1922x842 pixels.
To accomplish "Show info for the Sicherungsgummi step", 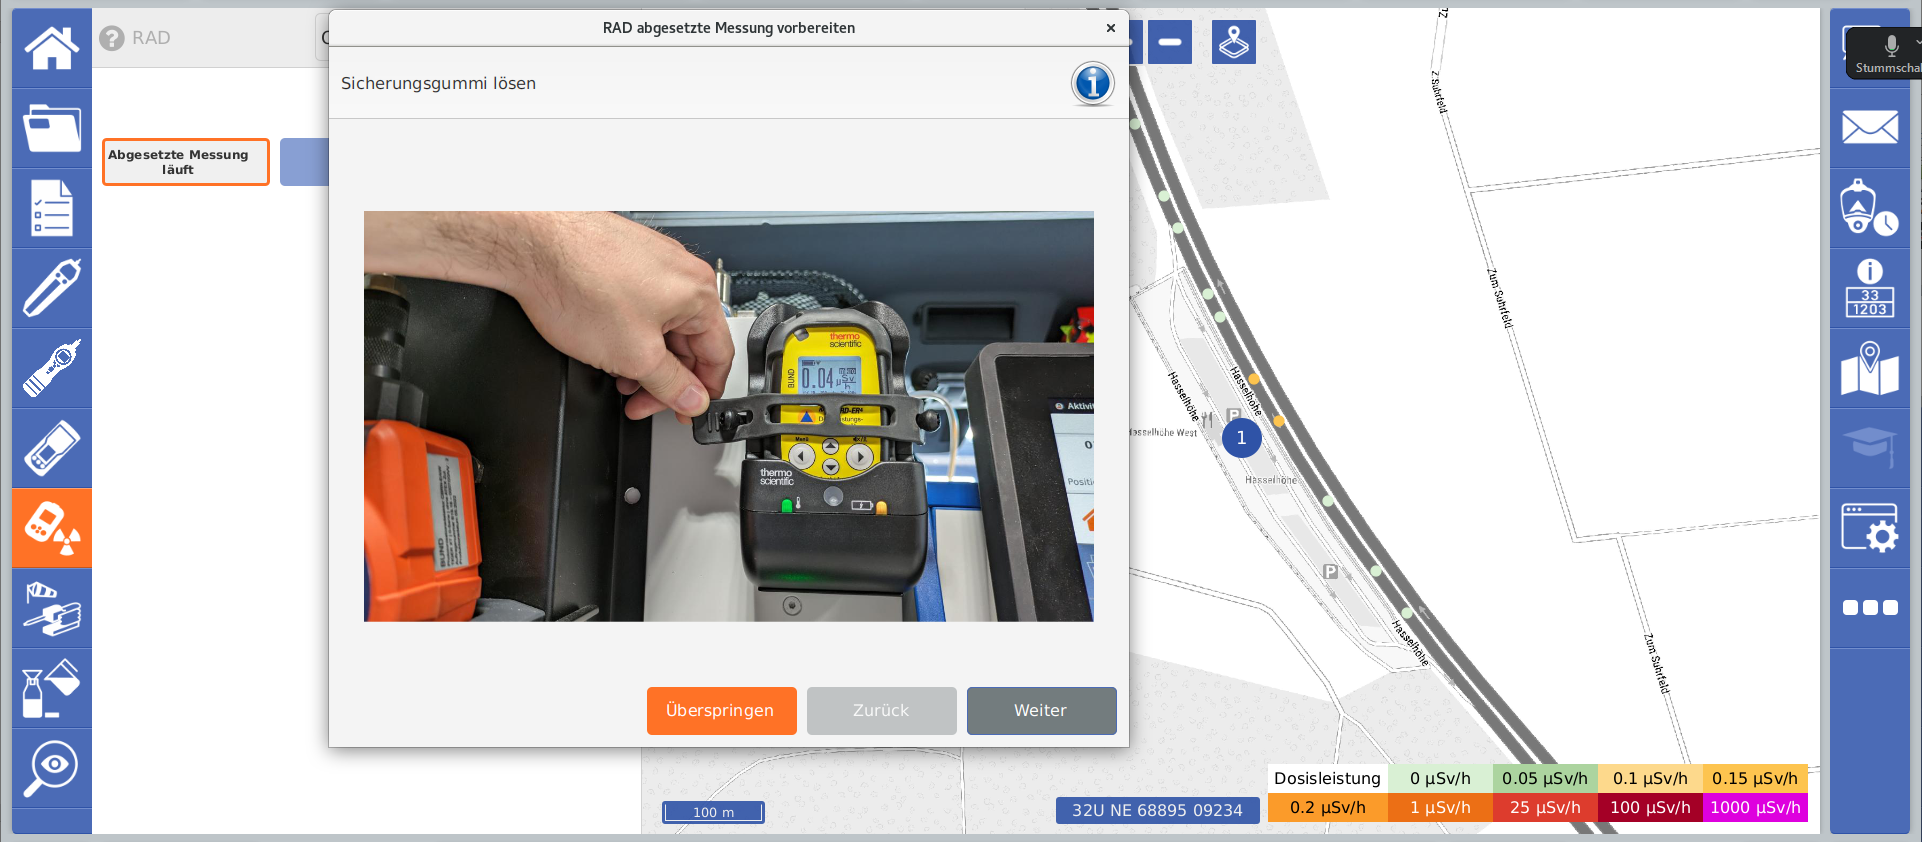I will tap(1093, 83).
